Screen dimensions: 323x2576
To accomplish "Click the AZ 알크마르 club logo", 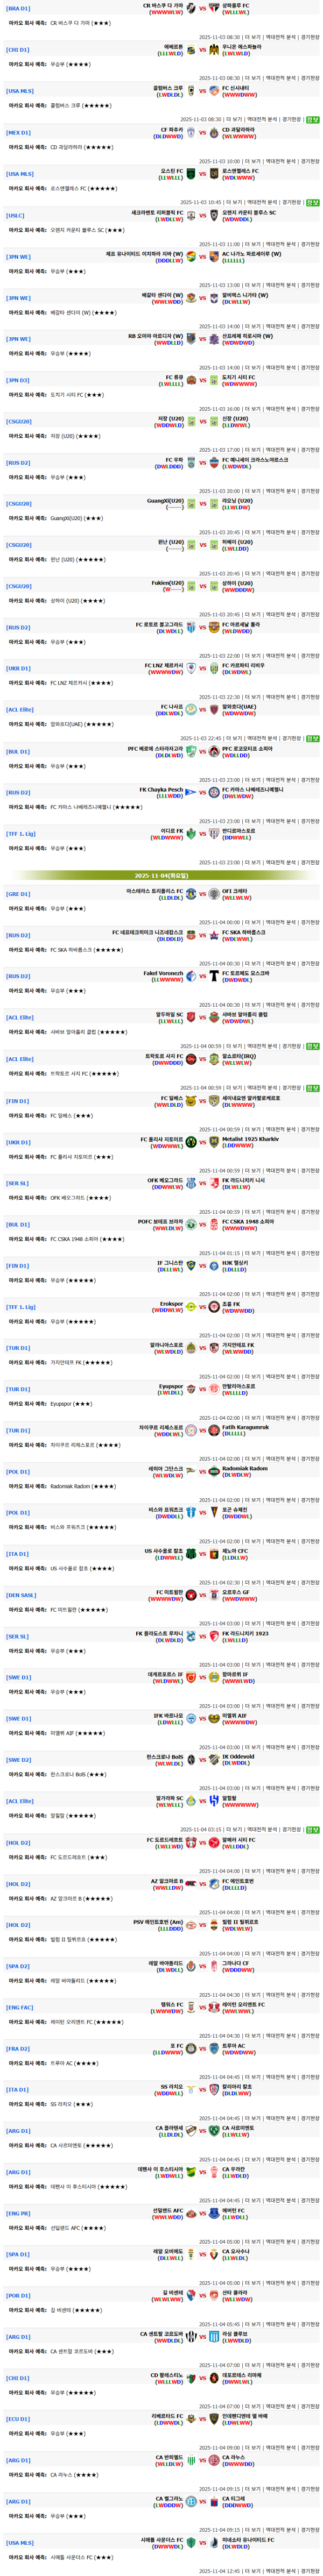I will tap(191, 1883).
